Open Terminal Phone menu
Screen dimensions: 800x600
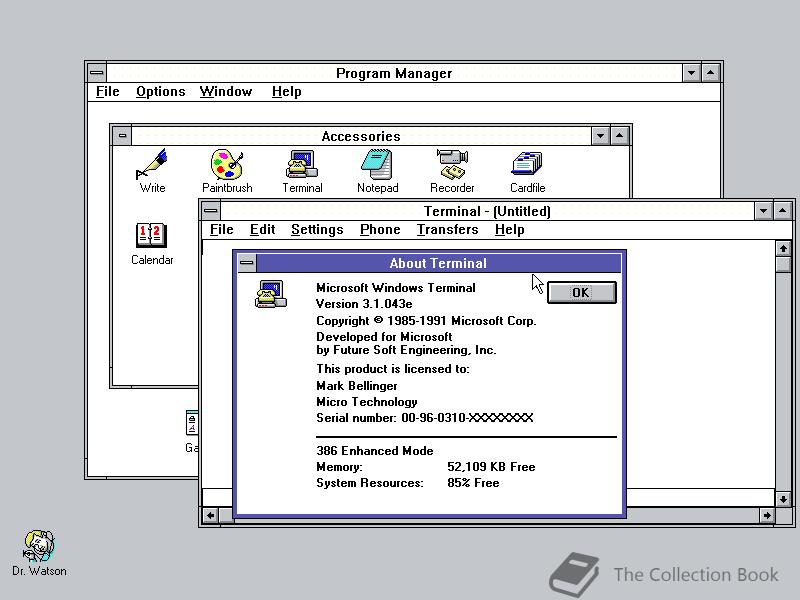(x=380, y=230)
